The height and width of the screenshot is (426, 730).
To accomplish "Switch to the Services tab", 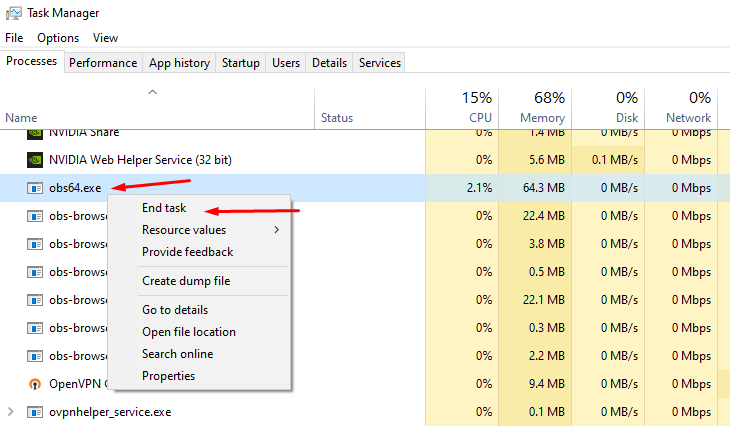I will [x=379, y=63].
